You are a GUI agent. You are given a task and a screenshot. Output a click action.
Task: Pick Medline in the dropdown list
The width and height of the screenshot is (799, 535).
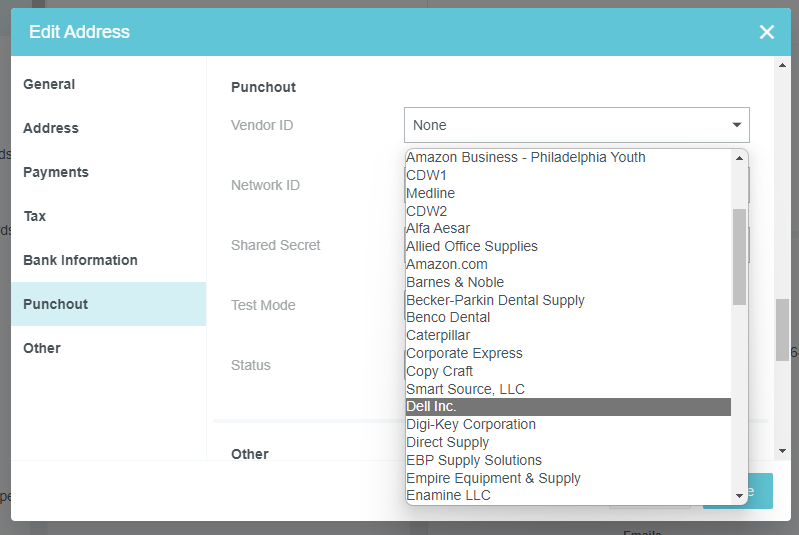pyautogui.click(x=430, y=193)
